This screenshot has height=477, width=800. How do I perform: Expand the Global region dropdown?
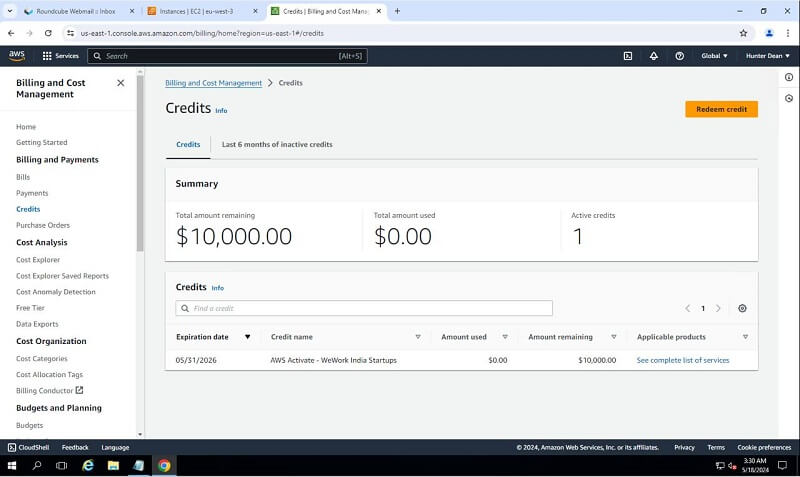715,56
